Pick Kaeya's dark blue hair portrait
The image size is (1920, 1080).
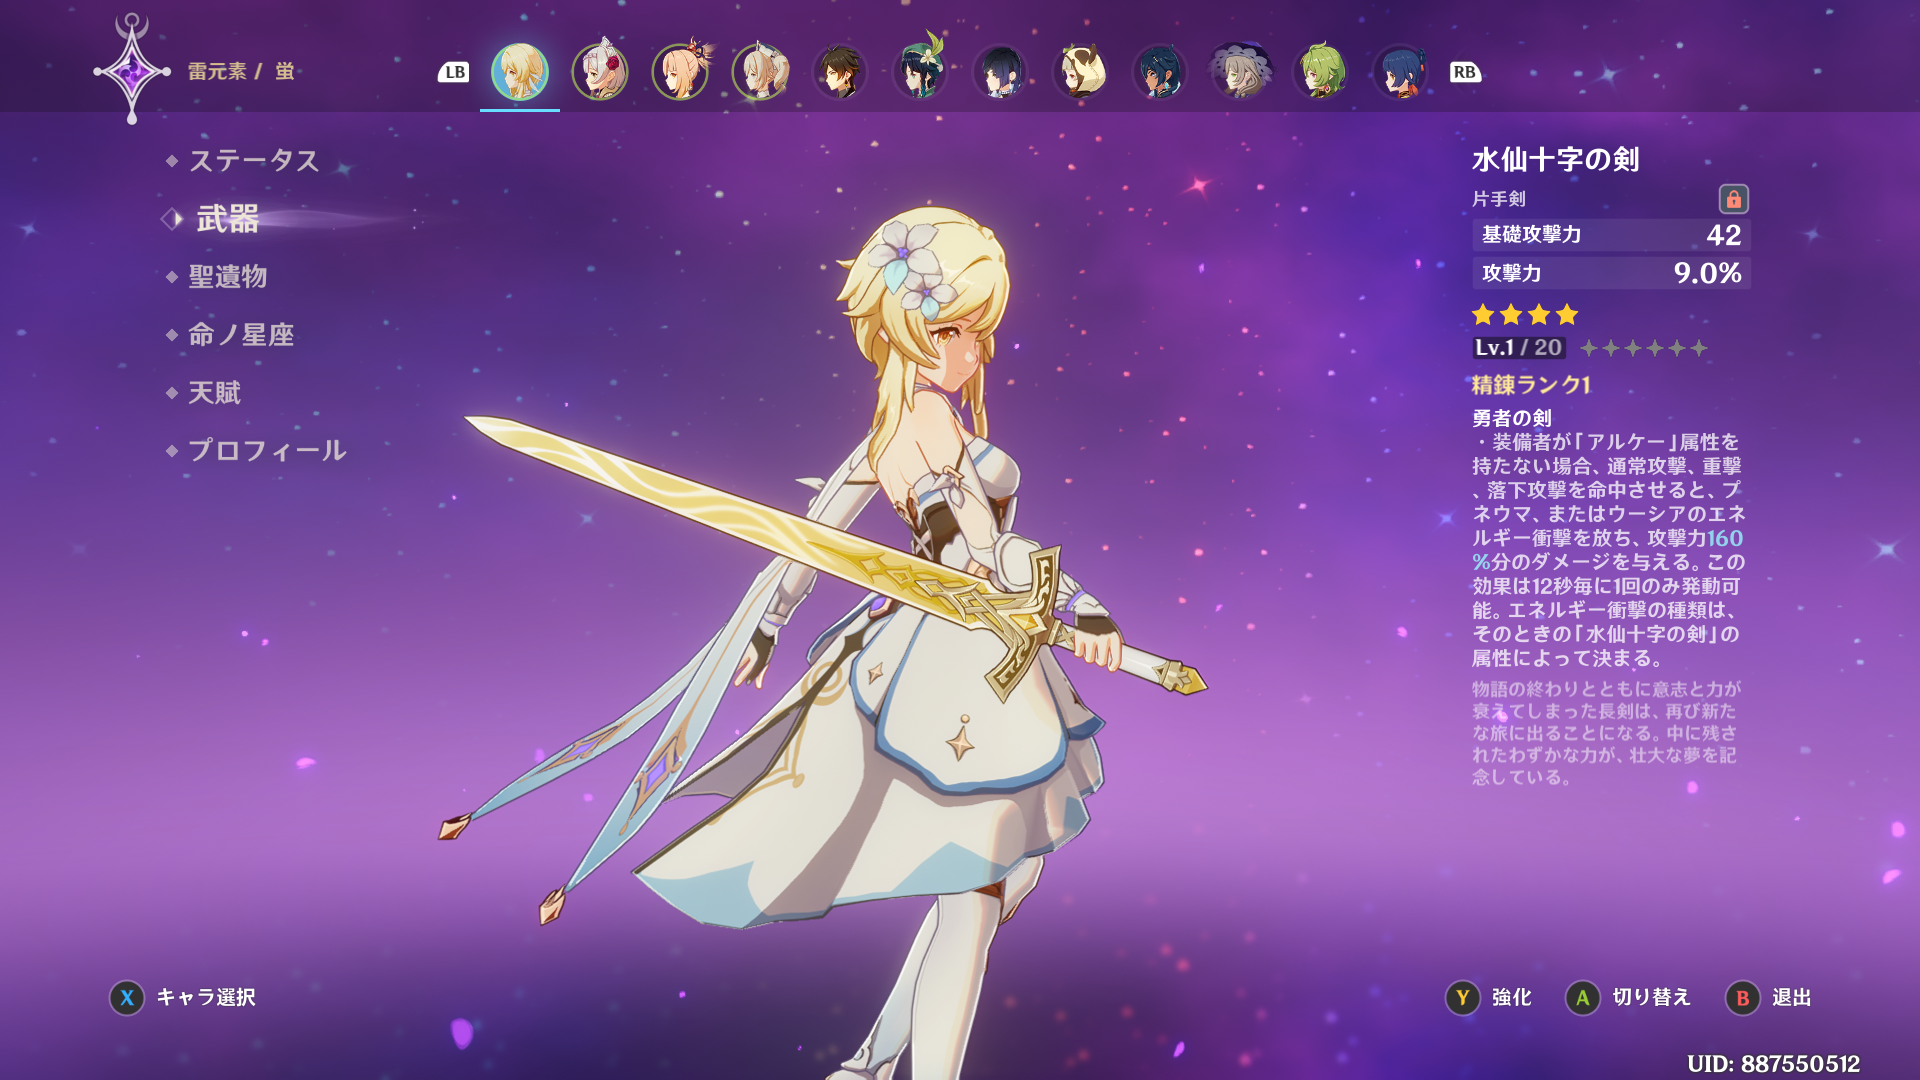coord(1160,72)
